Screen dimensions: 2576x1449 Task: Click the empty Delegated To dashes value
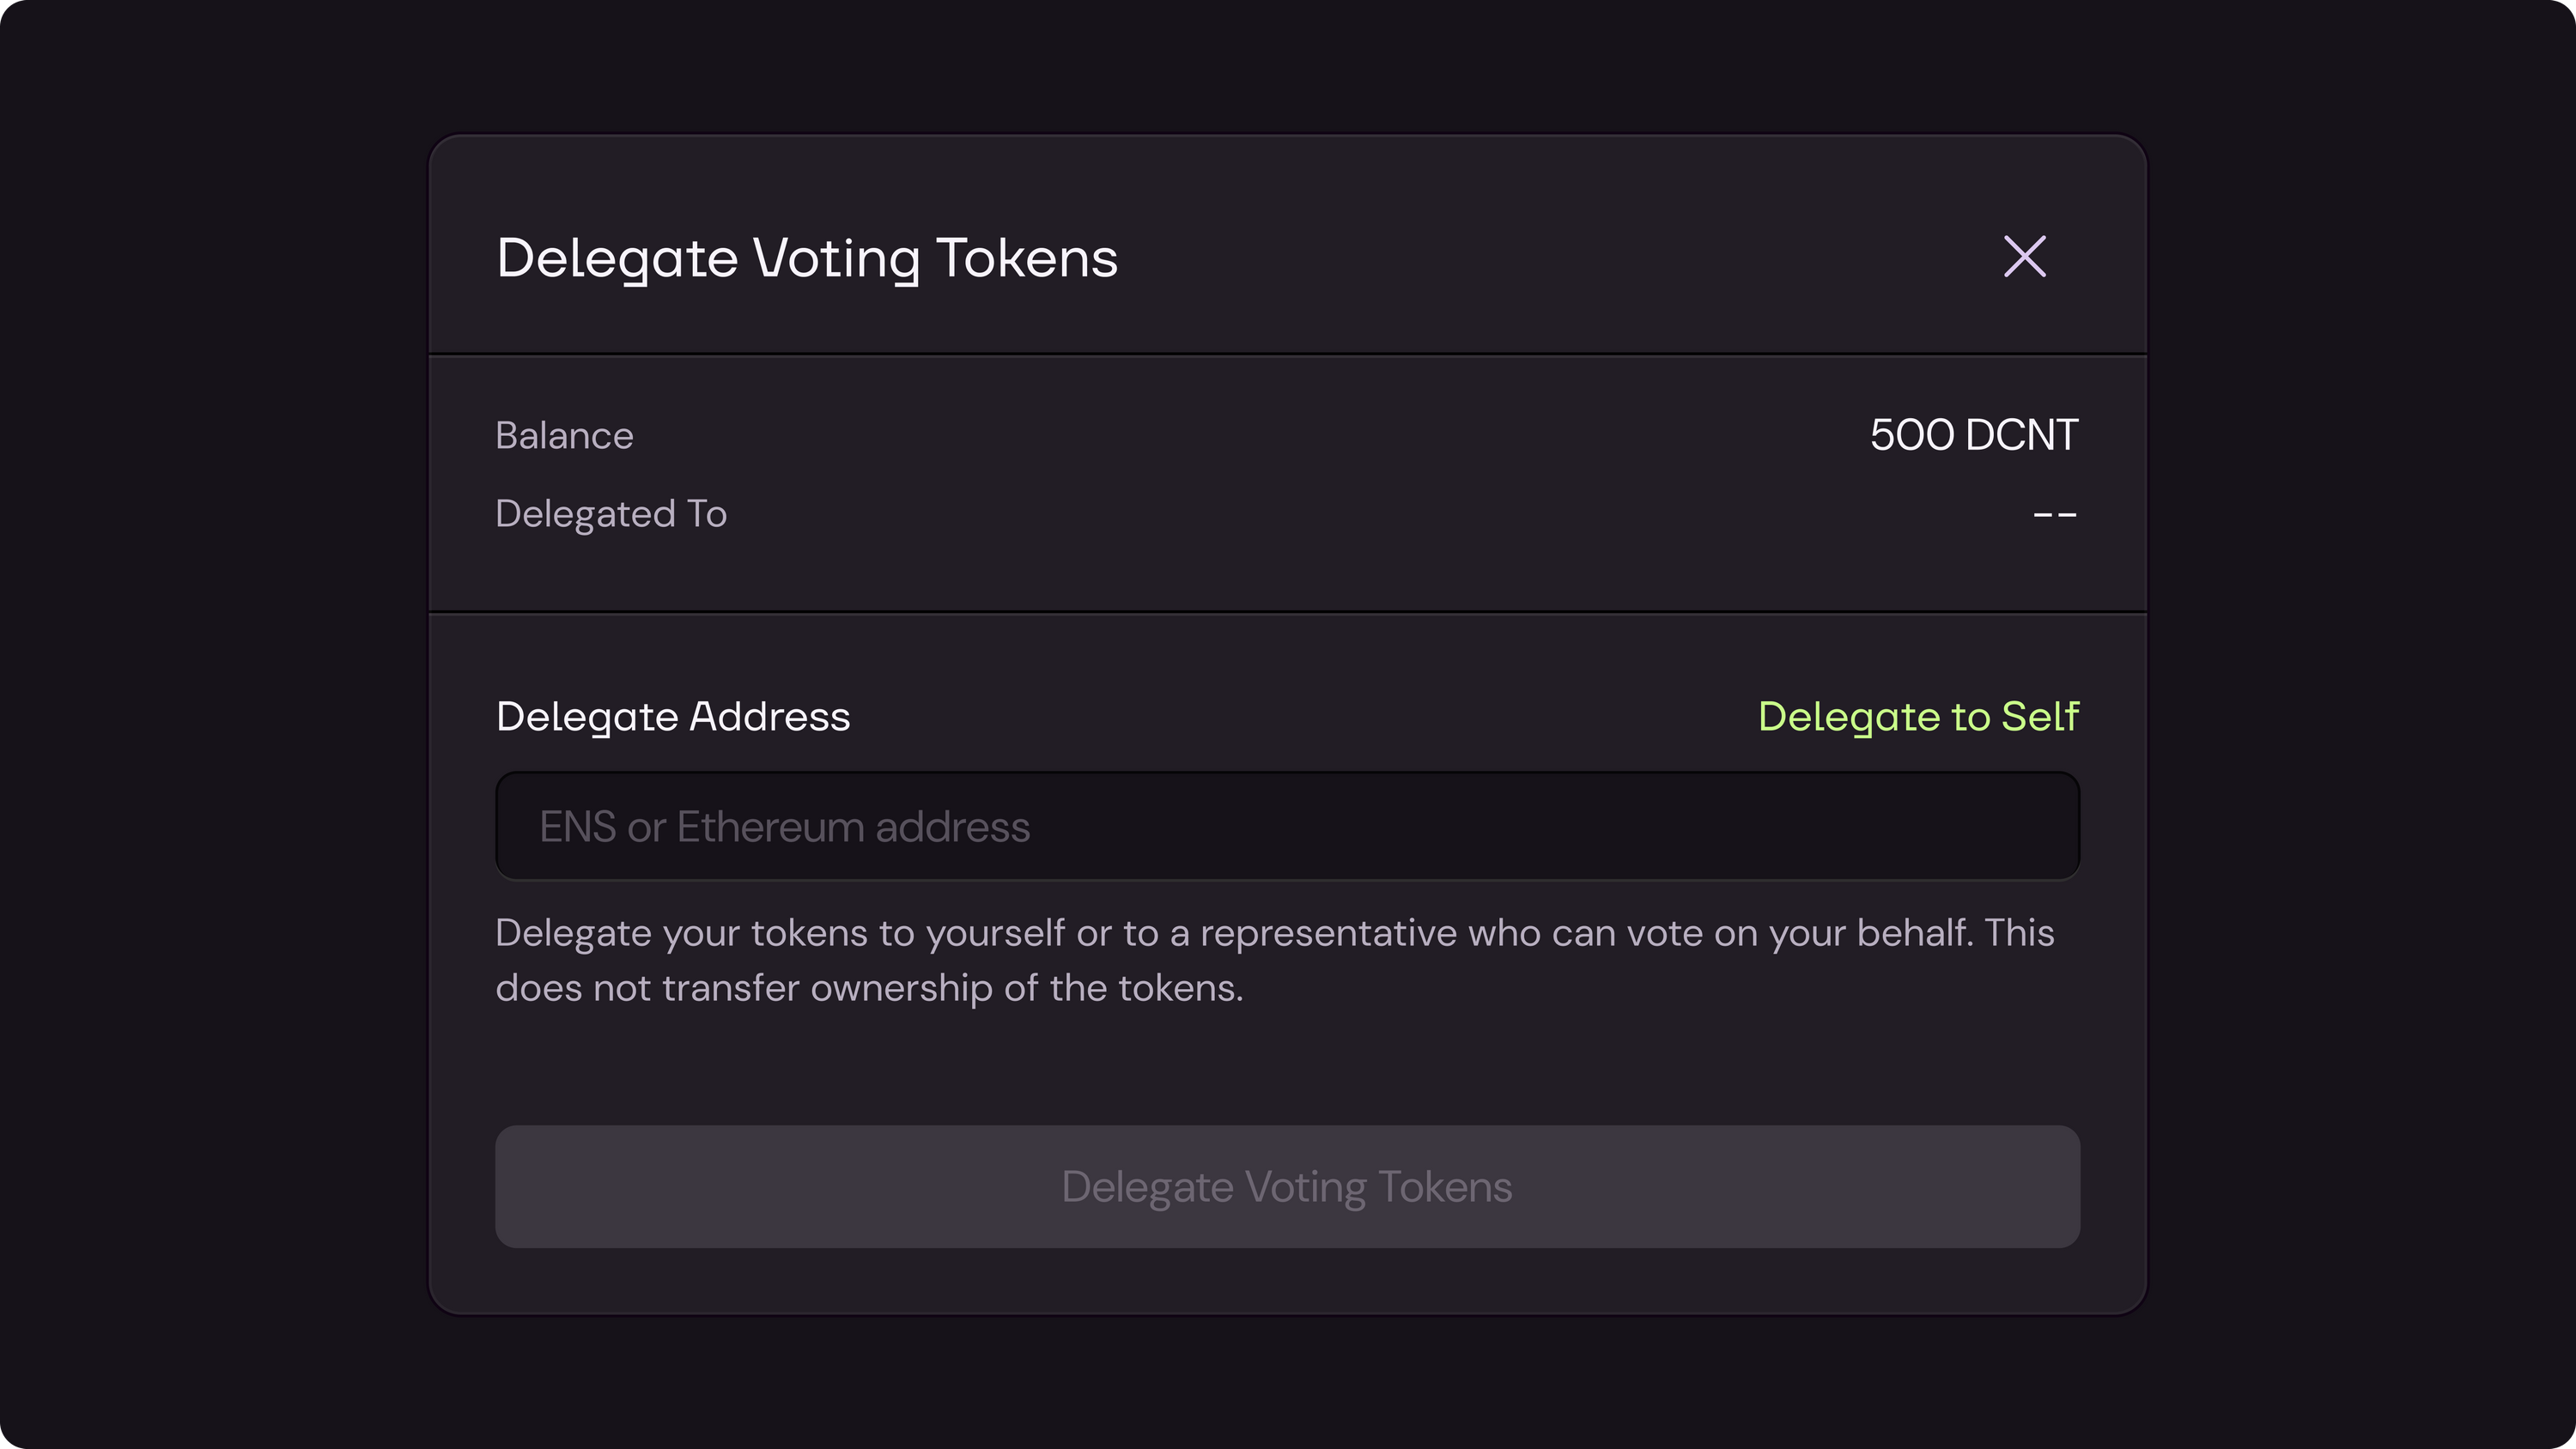pos(2055,514)
